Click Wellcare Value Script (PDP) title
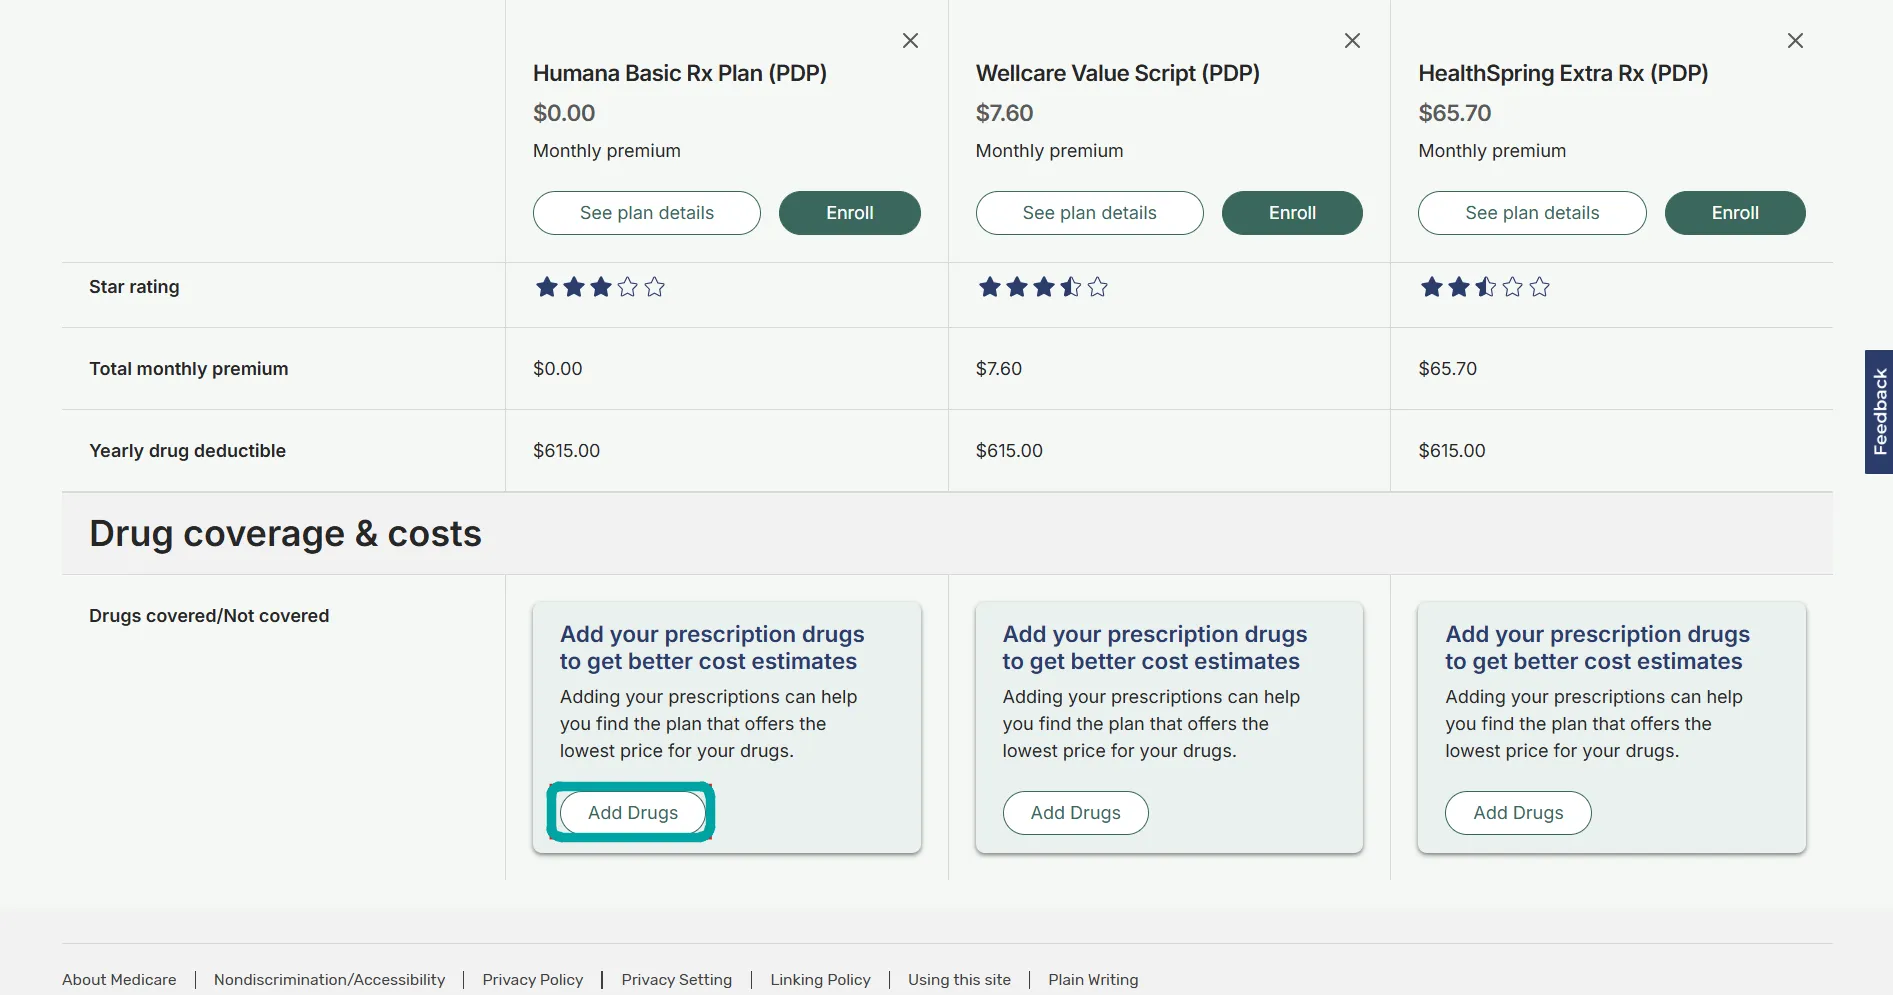The height and width of the screenshot is (995, 1893). pos(1118,73)
